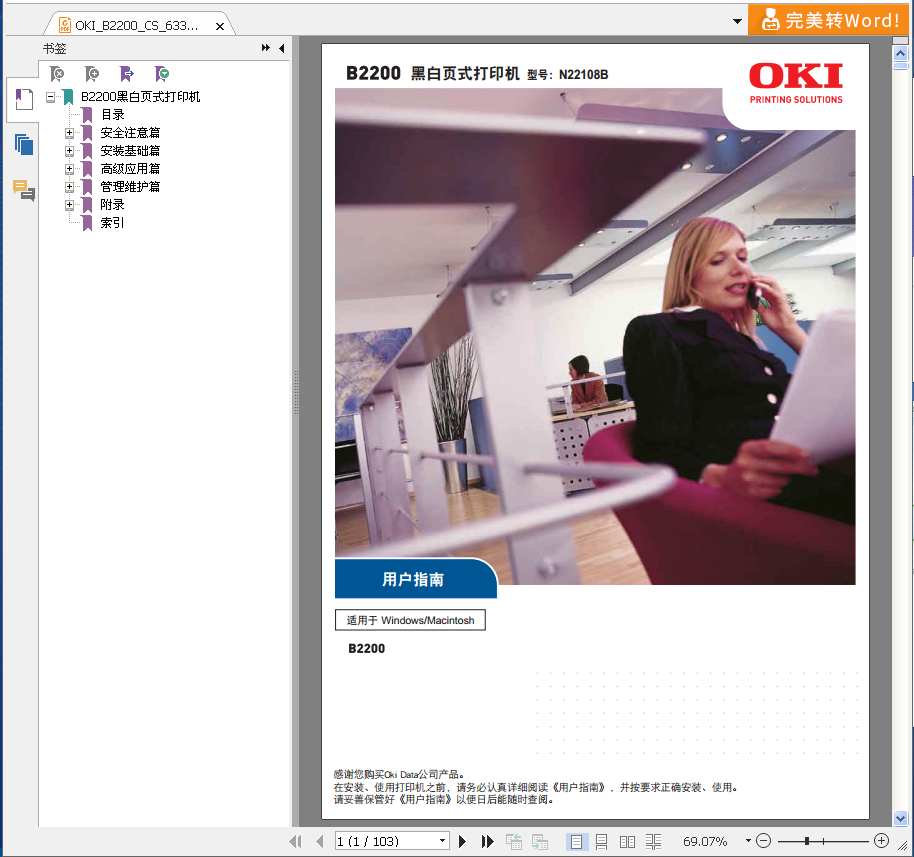This screenshot has width=914, height=857.
Task: Select single page layout
Action: 576,841
